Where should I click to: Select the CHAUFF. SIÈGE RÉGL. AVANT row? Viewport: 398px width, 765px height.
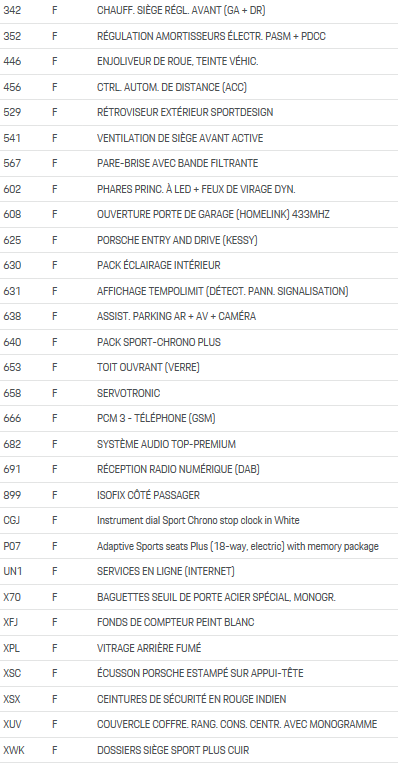tap(199, 11)
